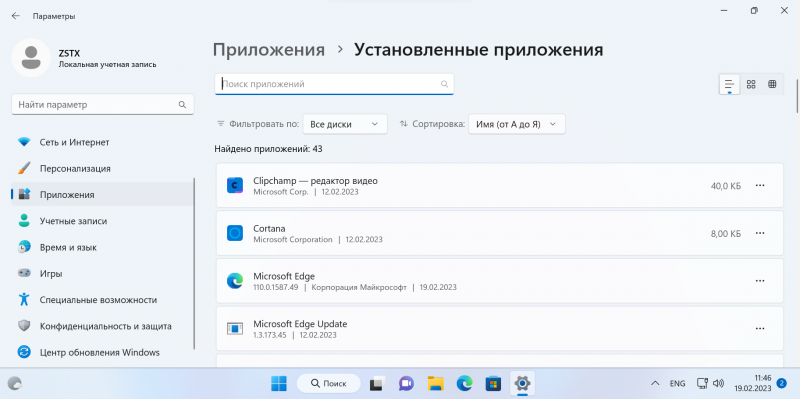
Task: Click Приложения breadcrumb link
Action: click(268, 50)
